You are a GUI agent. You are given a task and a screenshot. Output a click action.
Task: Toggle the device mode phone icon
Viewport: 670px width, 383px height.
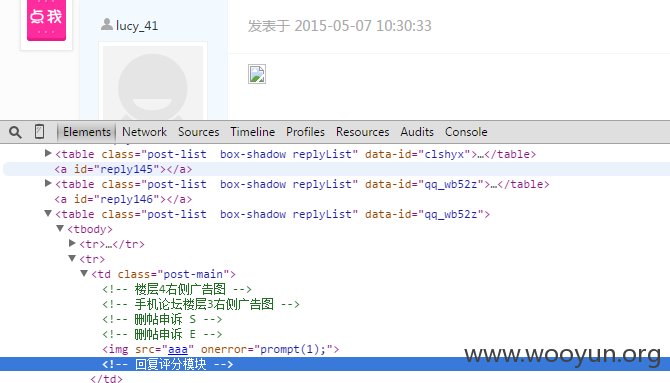39,132
